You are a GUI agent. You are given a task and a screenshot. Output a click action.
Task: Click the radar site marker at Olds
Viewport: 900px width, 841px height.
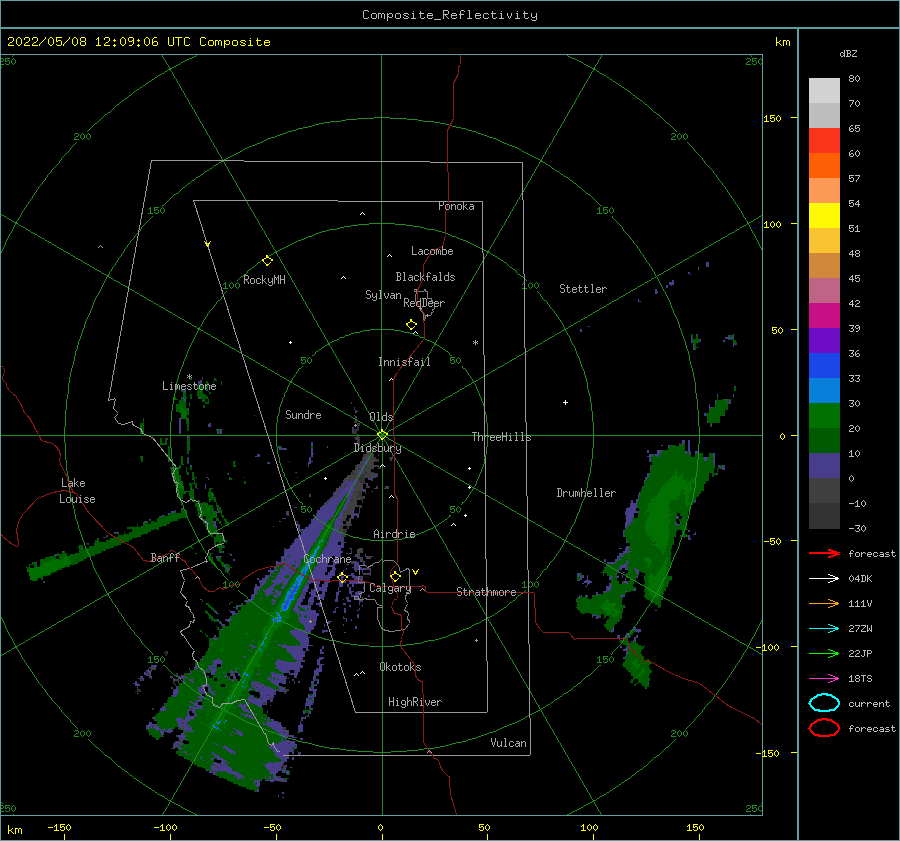coord(382,435)
